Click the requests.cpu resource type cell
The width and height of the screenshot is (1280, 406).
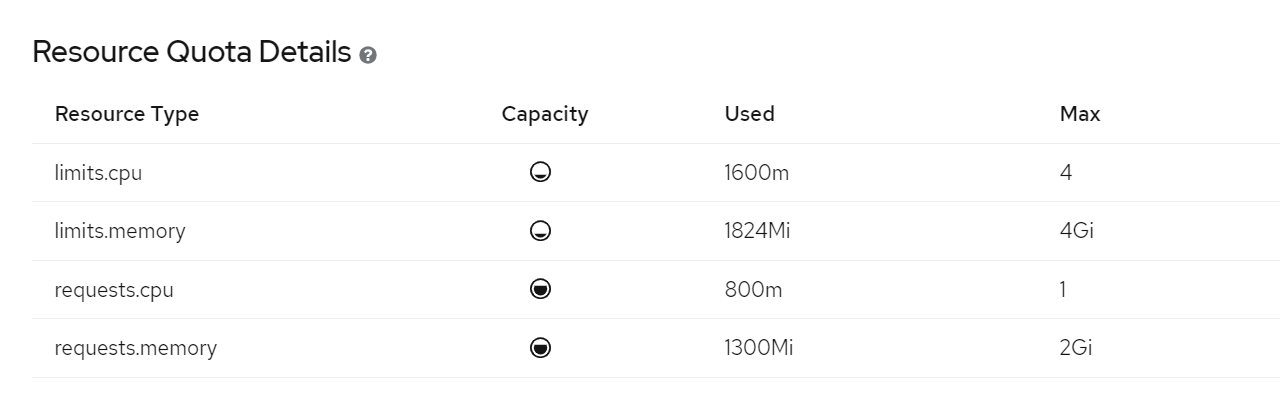115,290
